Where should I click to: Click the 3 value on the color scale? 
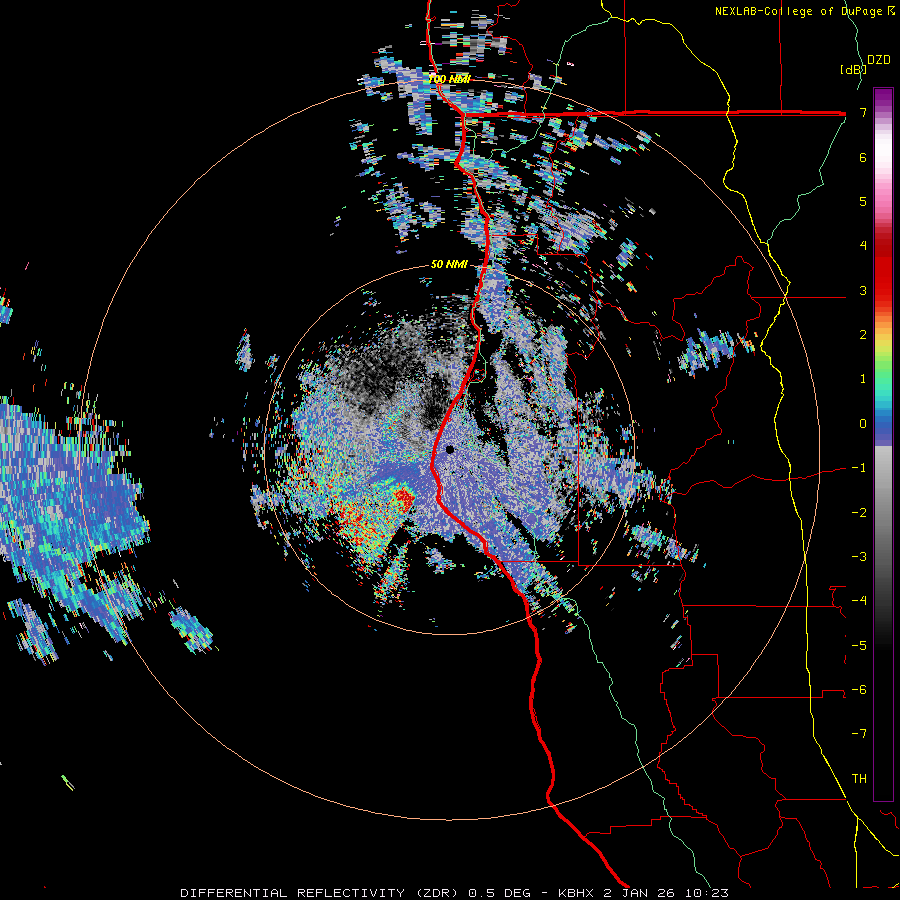(x=863, y=290)
